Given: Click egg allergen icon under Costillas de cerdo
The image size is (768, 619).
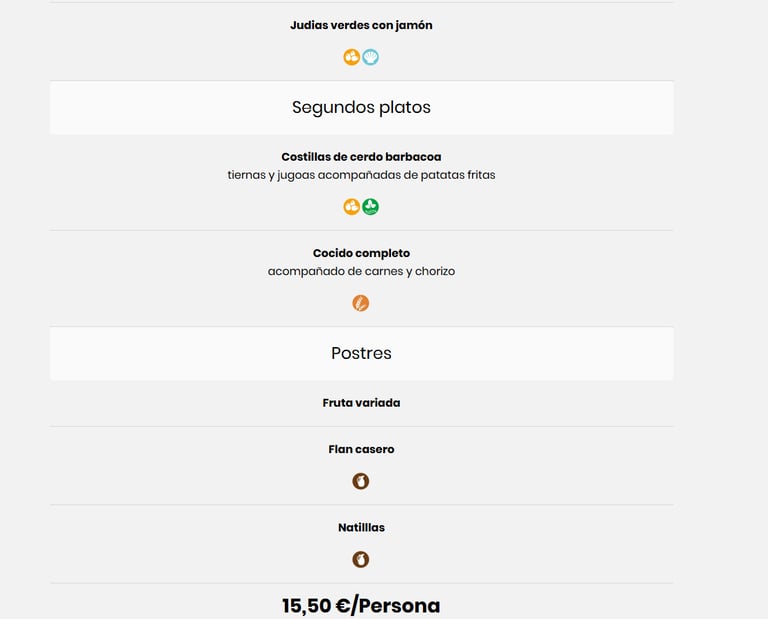Looking at the screenshot, I should click(x=352, y=207).
